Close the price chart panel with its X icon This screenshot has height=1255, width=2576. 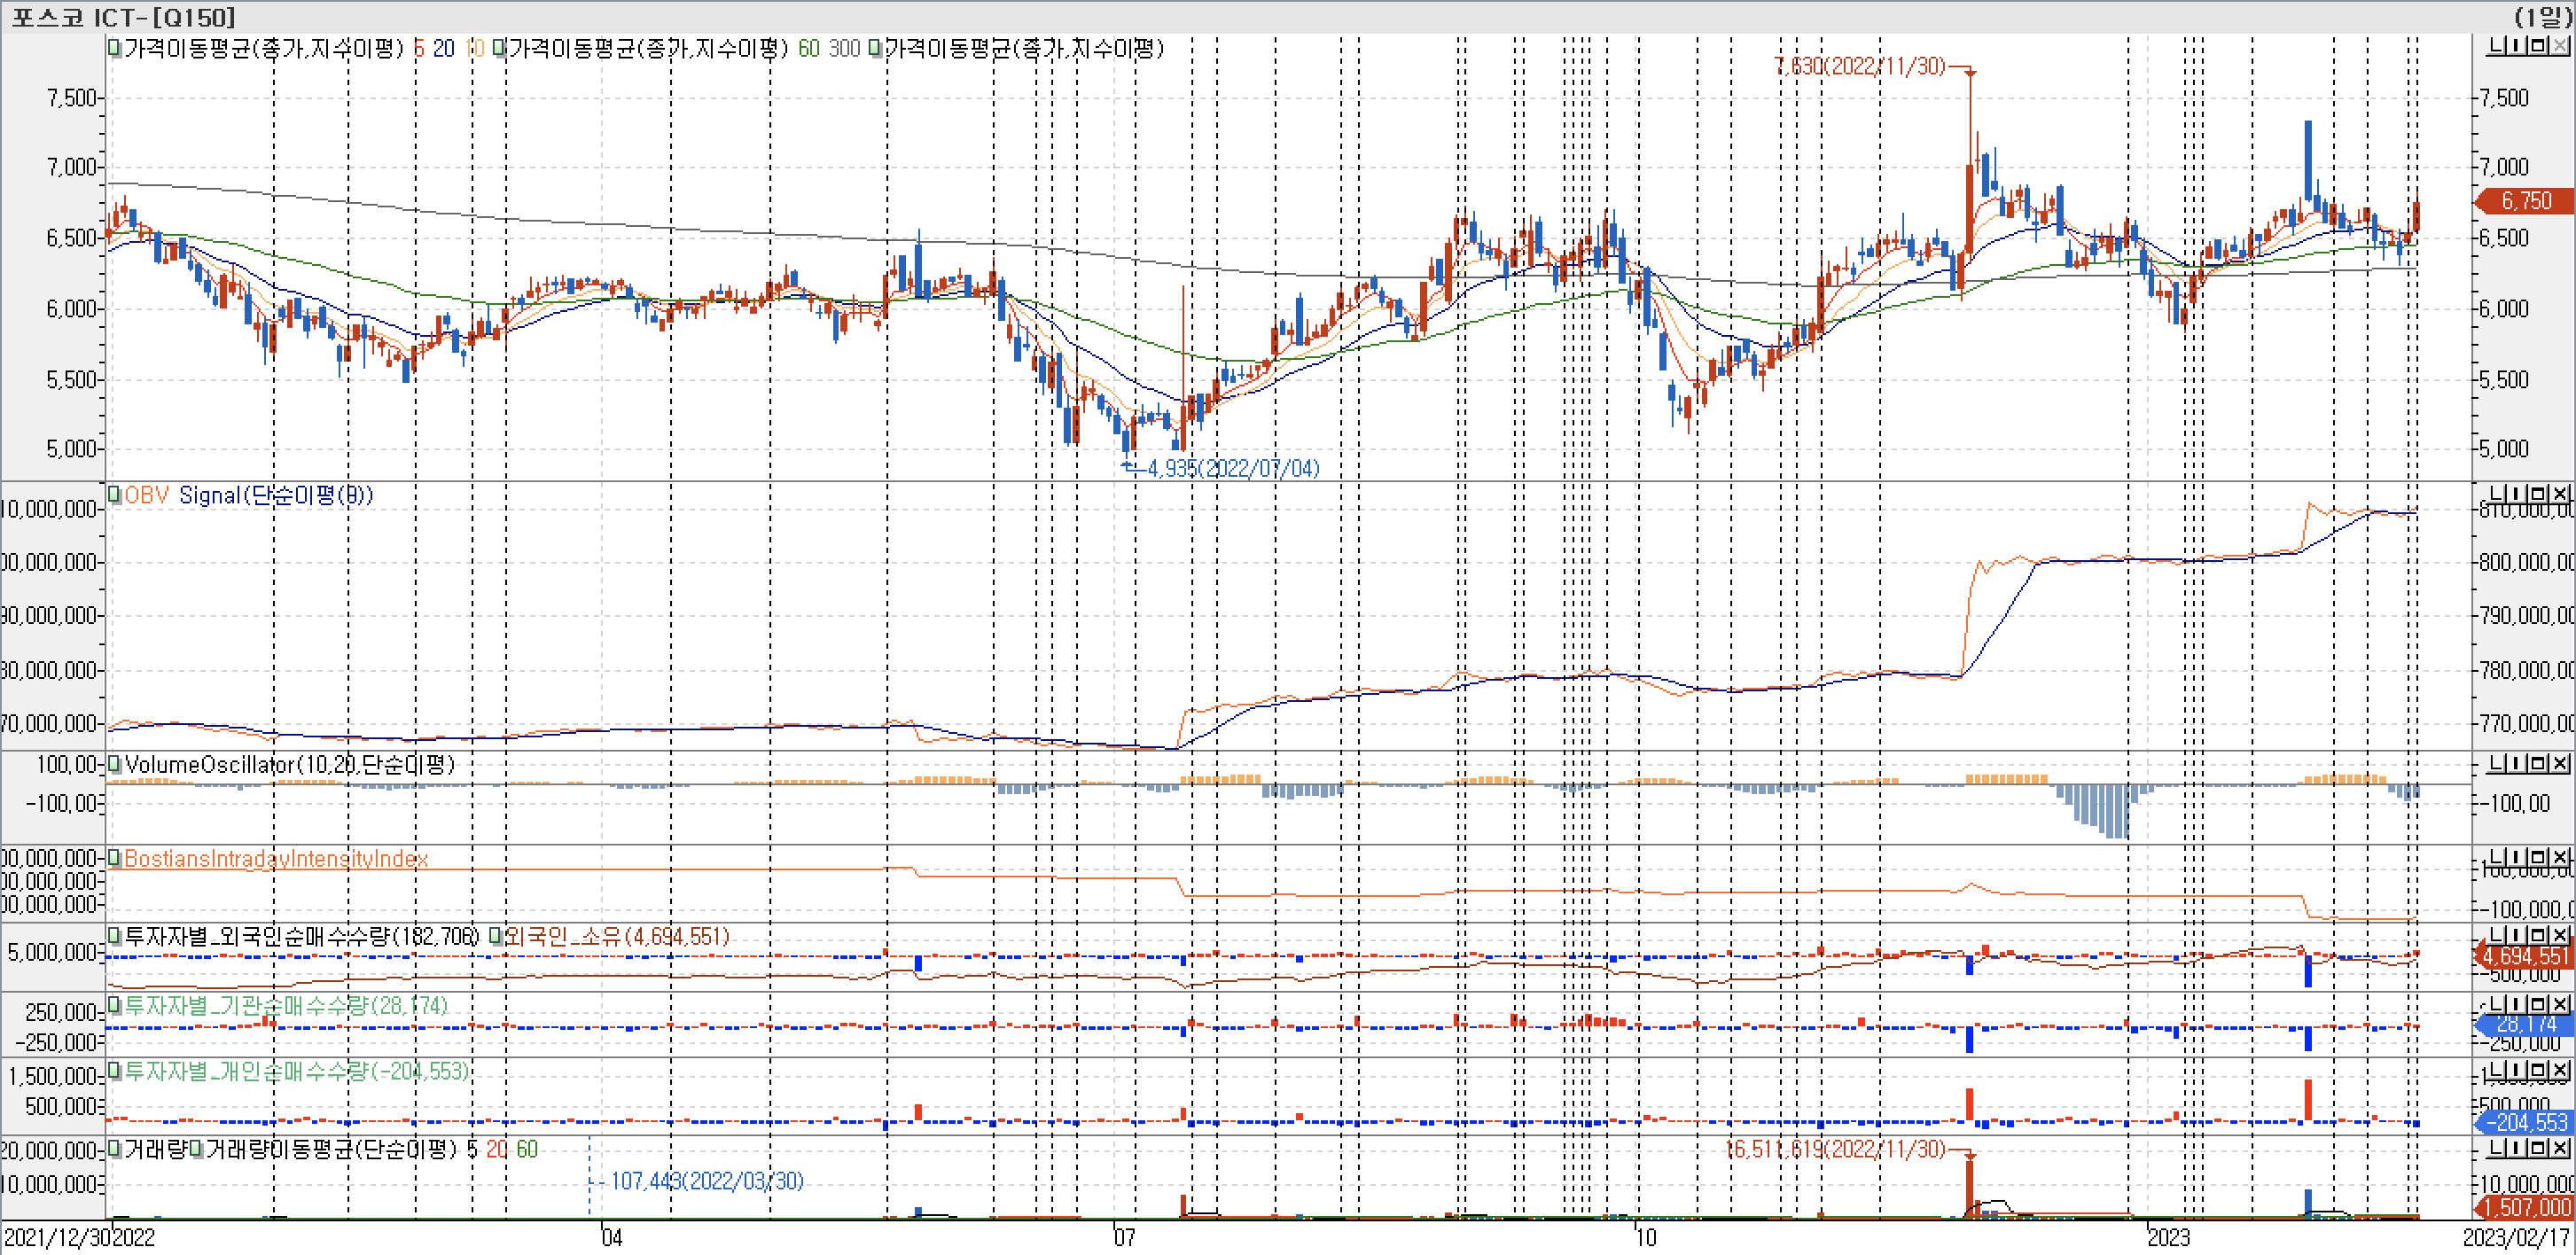coord(2560,46)
